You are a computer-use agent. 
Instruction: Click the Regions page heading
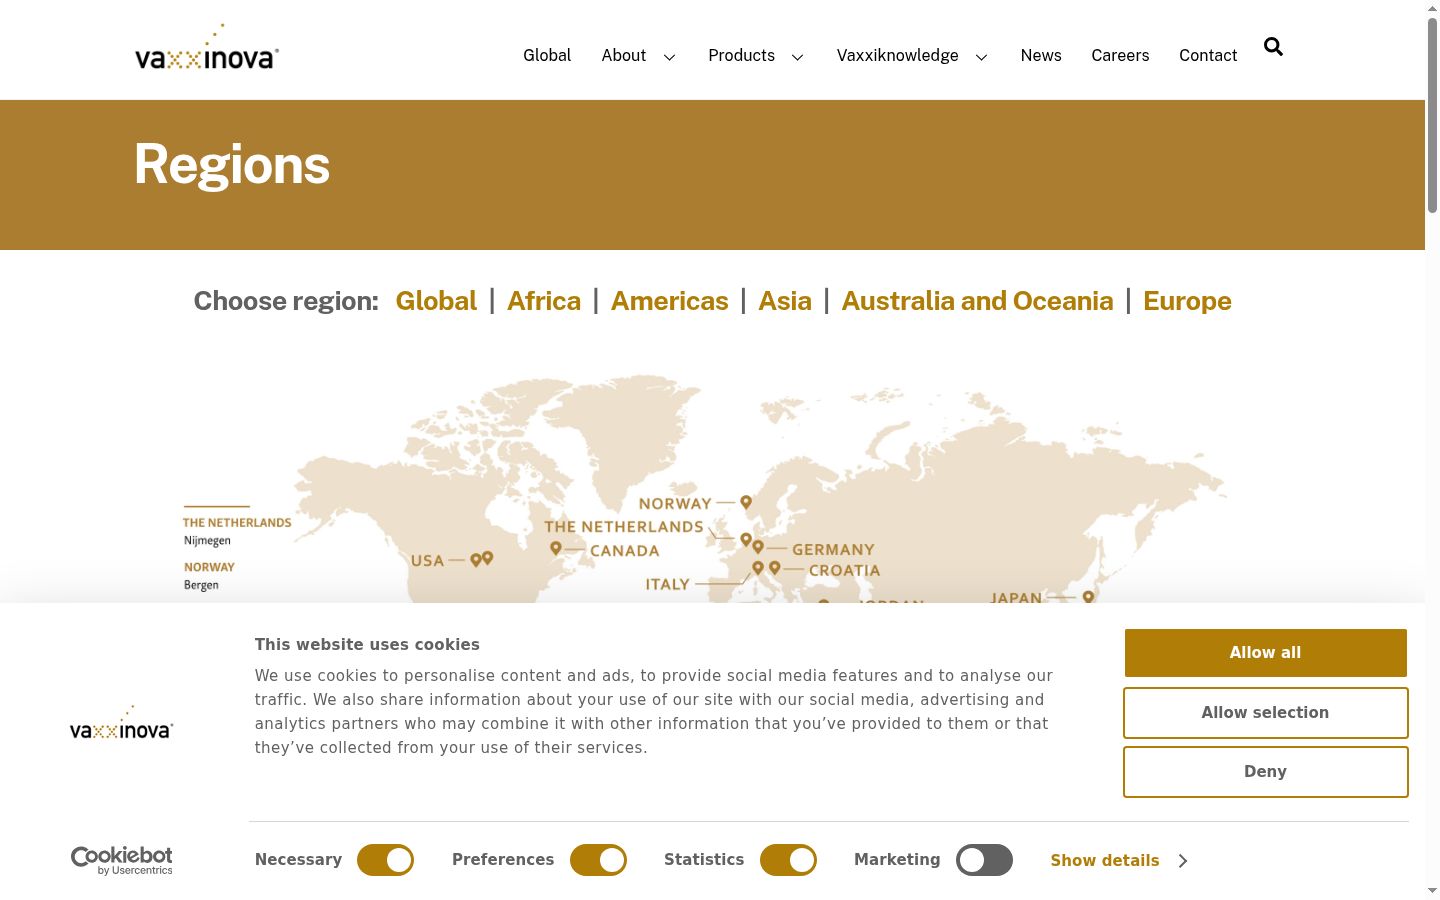[232, 165]
